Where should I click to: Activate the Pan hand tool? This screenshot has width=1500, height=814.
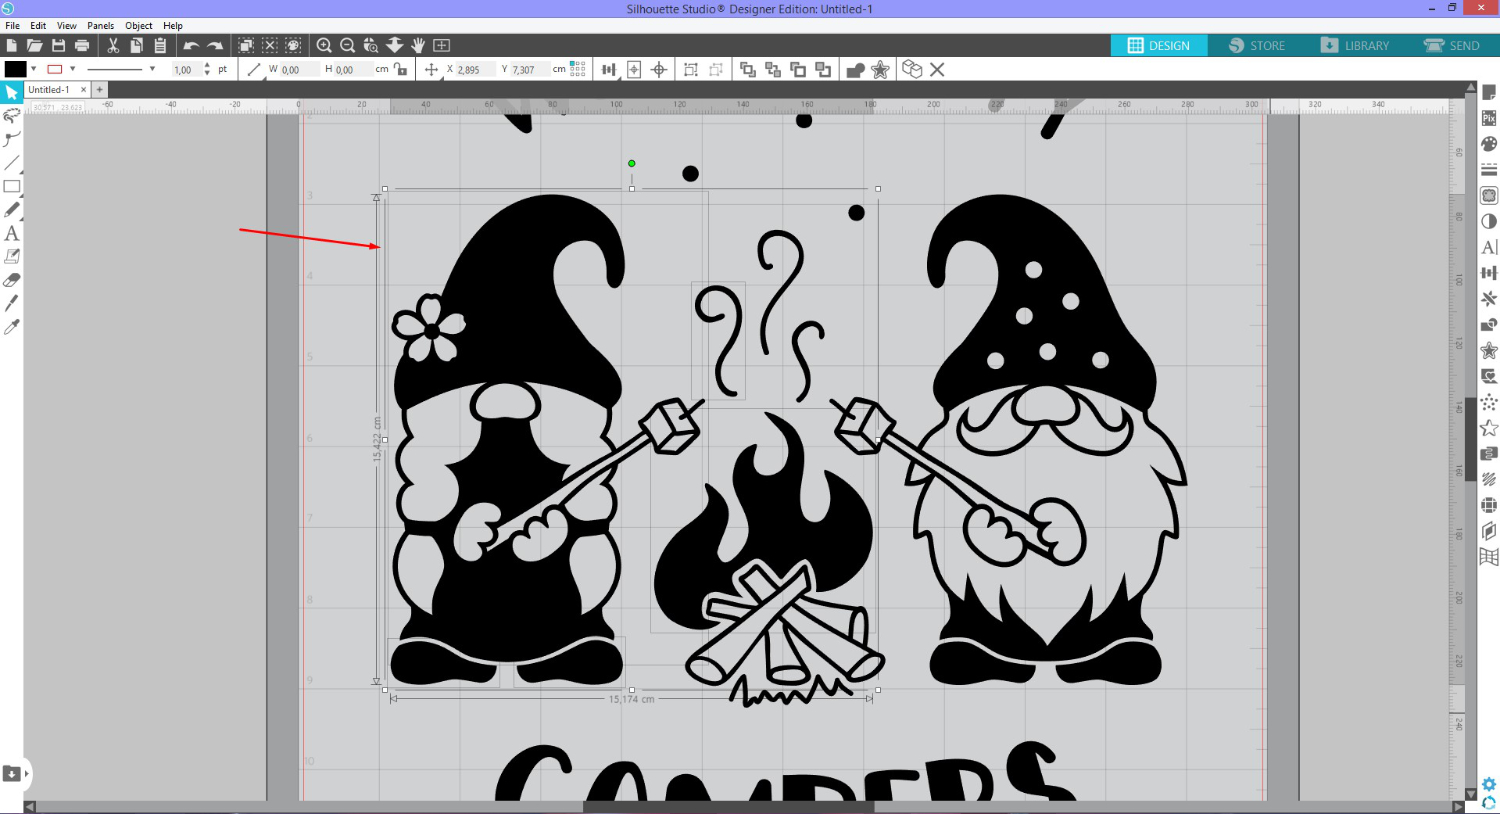[x=418, y=45]
